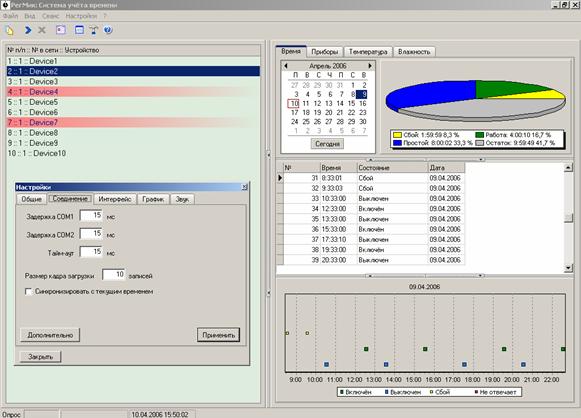Click the gray X stop toolbar icon
This screenshot has height=418, width=581.
click(x=42, y=30)
